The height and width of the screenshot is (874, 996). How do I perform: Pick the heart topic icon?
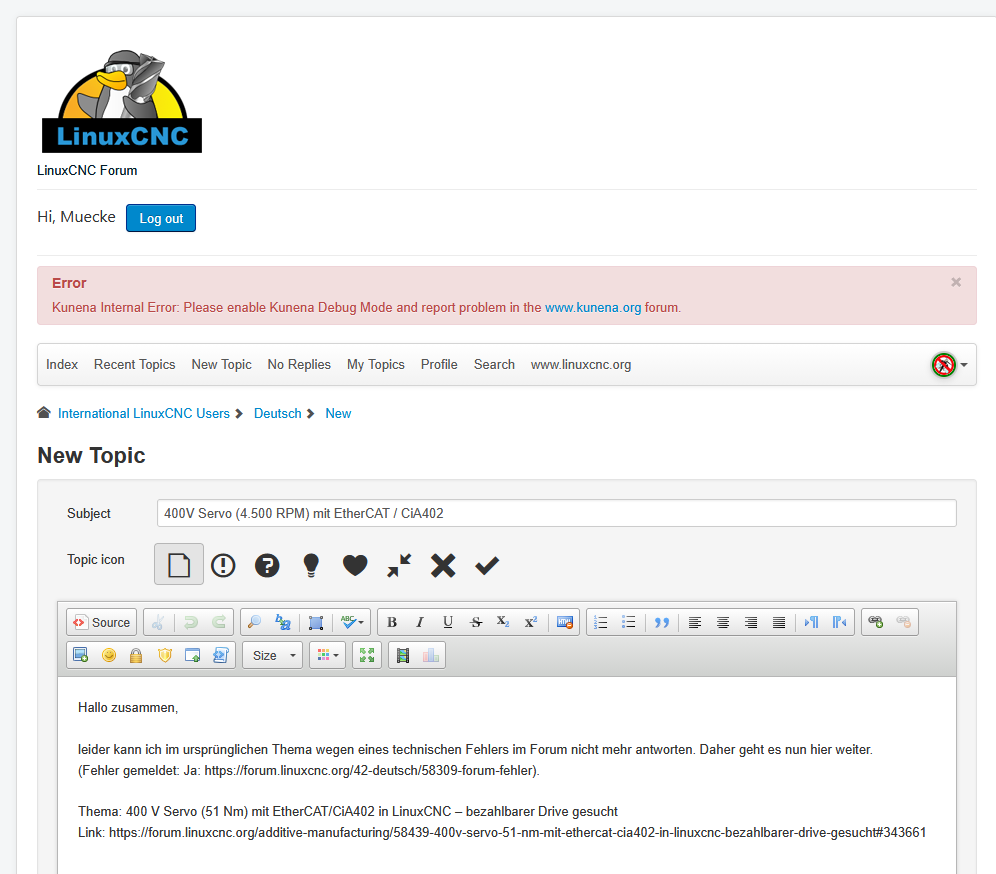355,566
